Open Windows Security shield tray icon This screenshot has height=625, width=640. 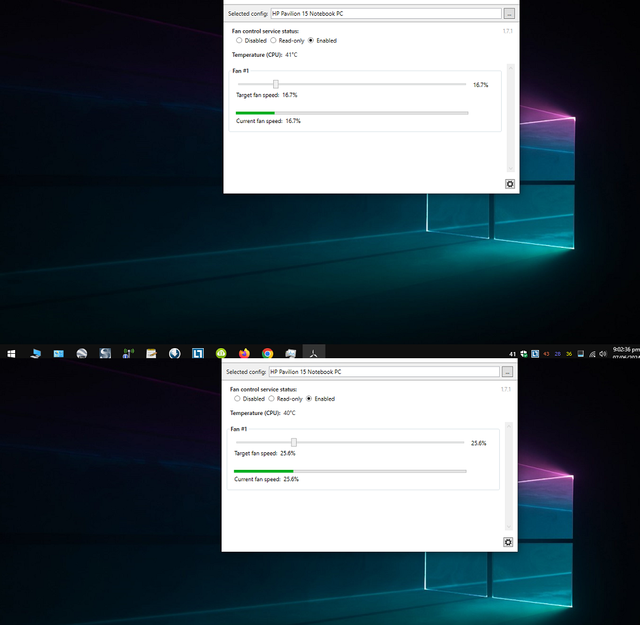click(x=523, y=354)
